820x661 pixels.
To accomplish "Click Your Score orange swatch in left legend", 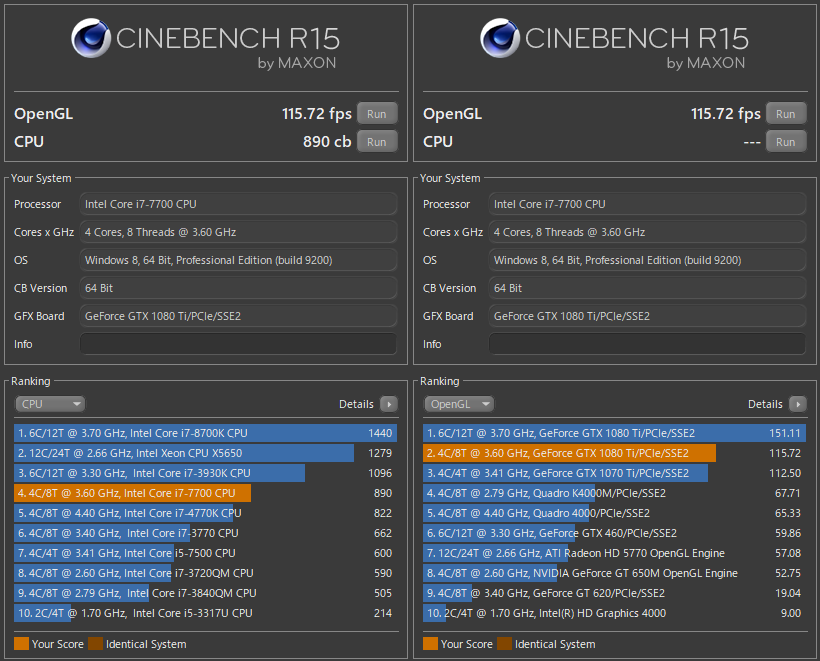I will point(21,644).
